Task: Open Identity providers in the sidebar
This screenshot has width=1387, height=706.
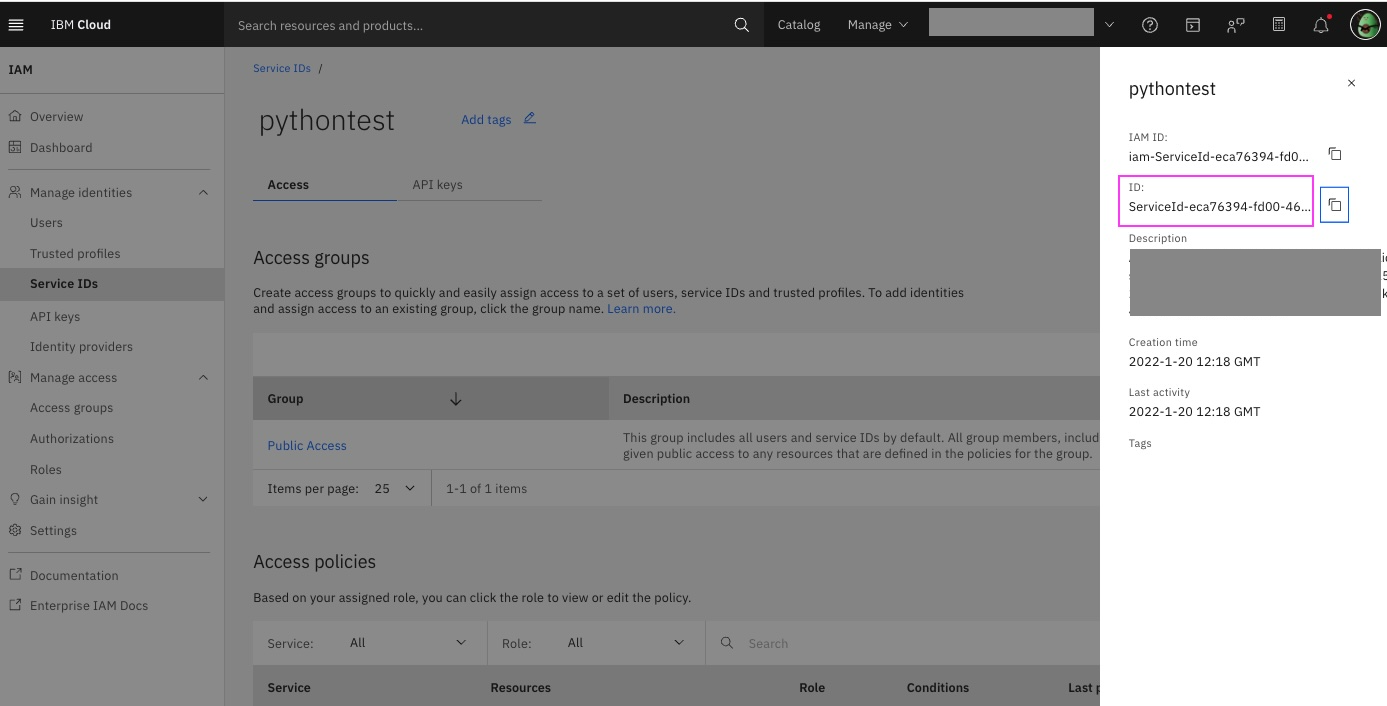Action: (x=81, y=346)
